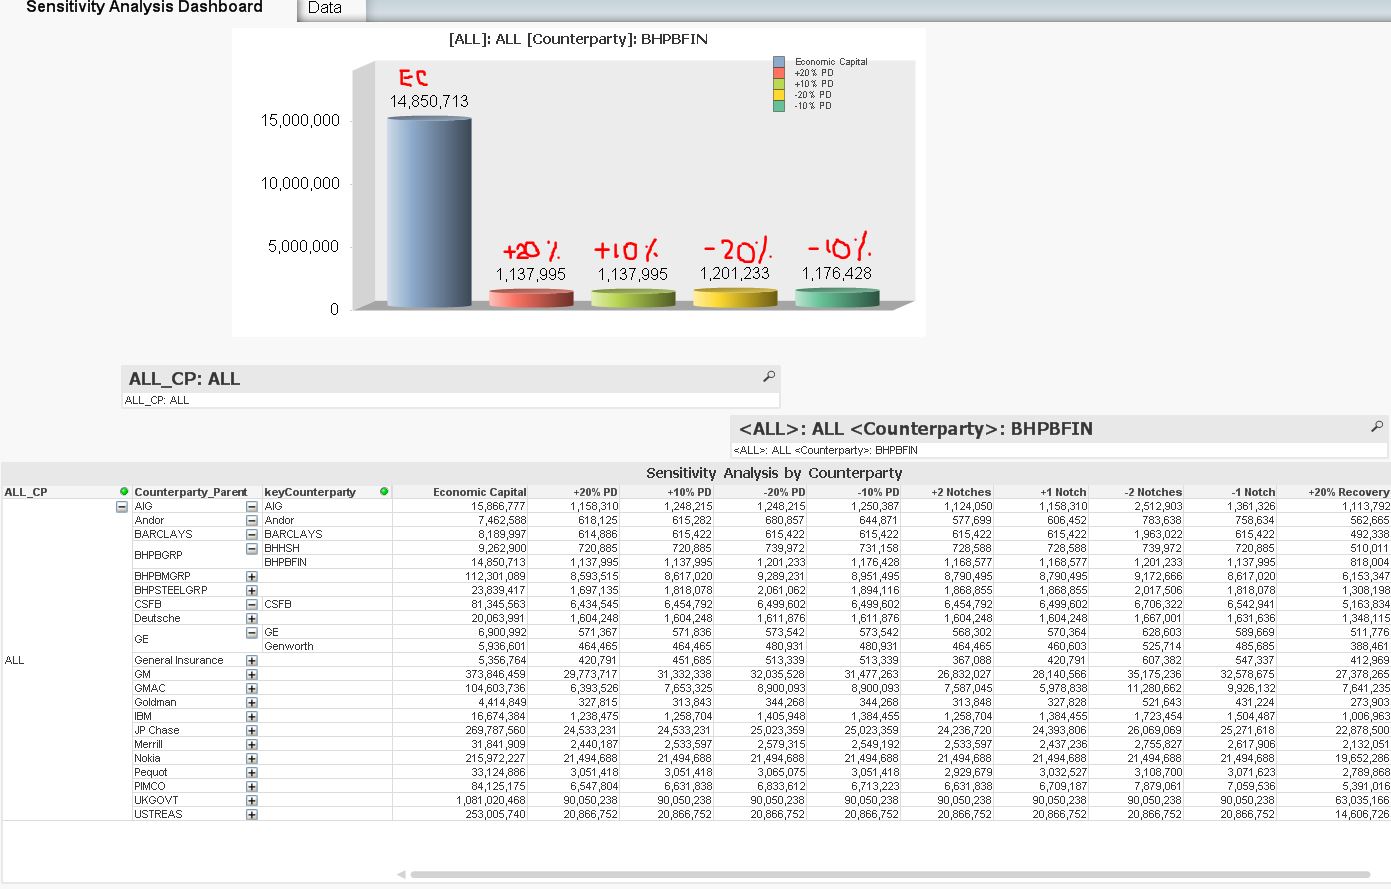Expand the PIMCO counterparty parent row
The width and height of the screenshot is (1391, 889).
pos(251,787)
